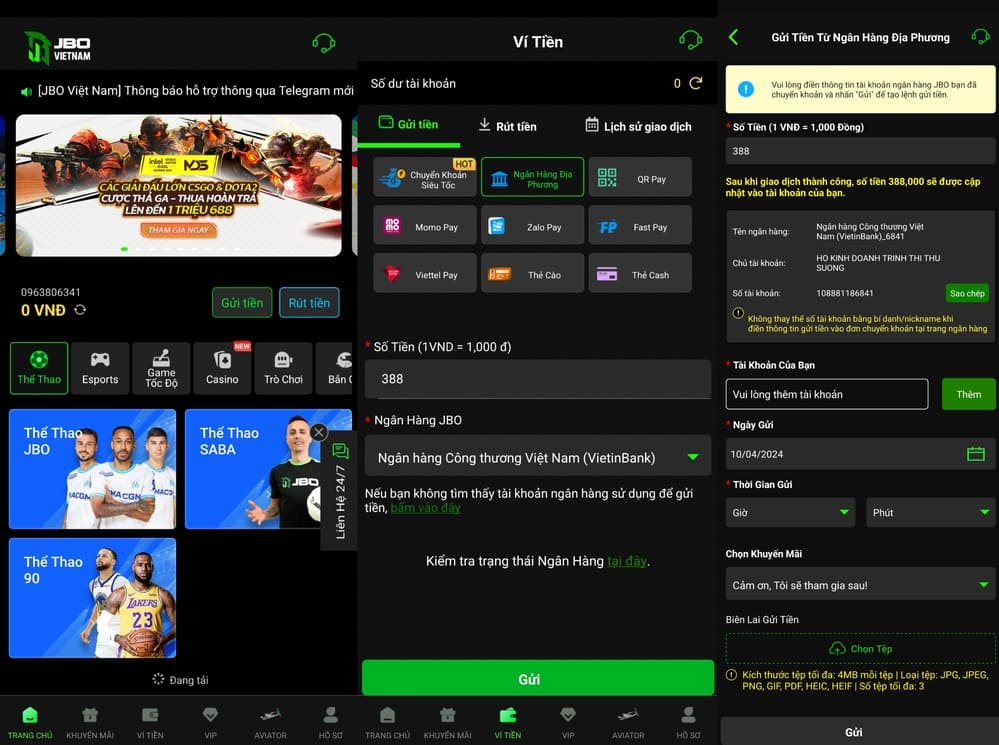Tap Trang Chủ in middle screen bottom nav
Screen dimensions: 999x745
pos(387,722)
